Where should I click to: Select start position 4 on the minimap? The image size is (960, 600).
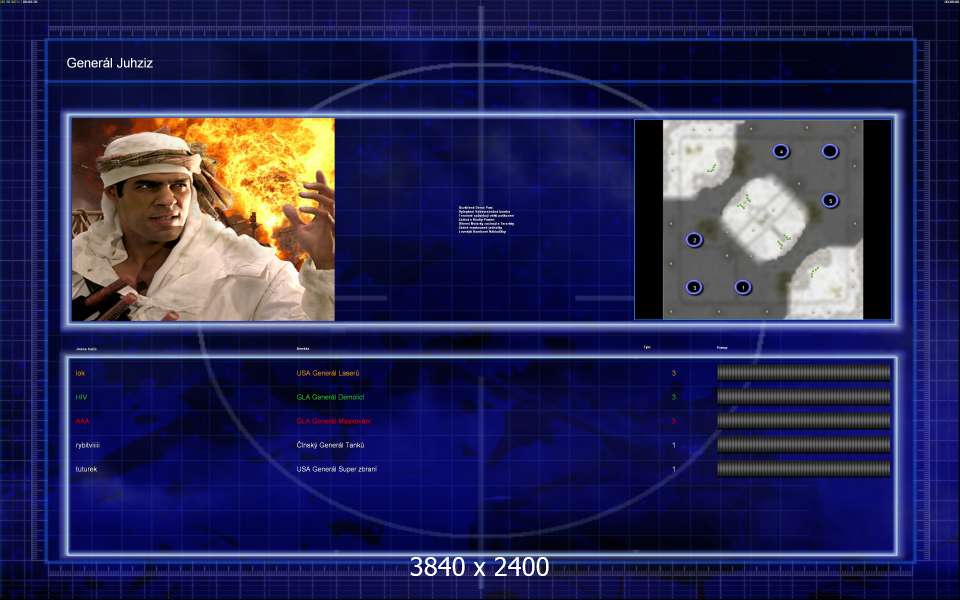[x=781, y=151]
